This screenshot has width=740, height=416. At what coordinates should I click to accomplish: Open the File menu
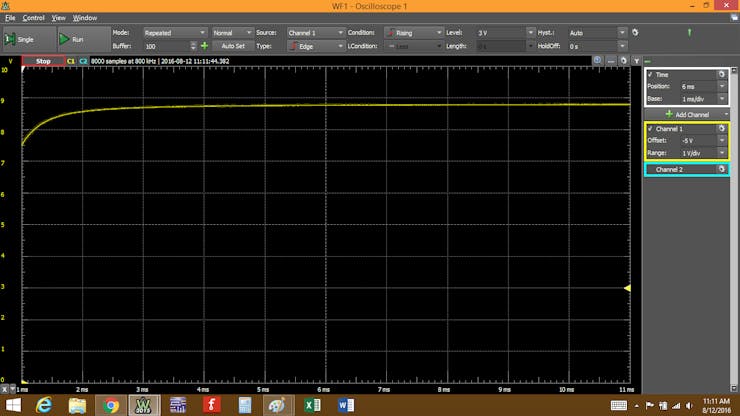pos(10,18)
